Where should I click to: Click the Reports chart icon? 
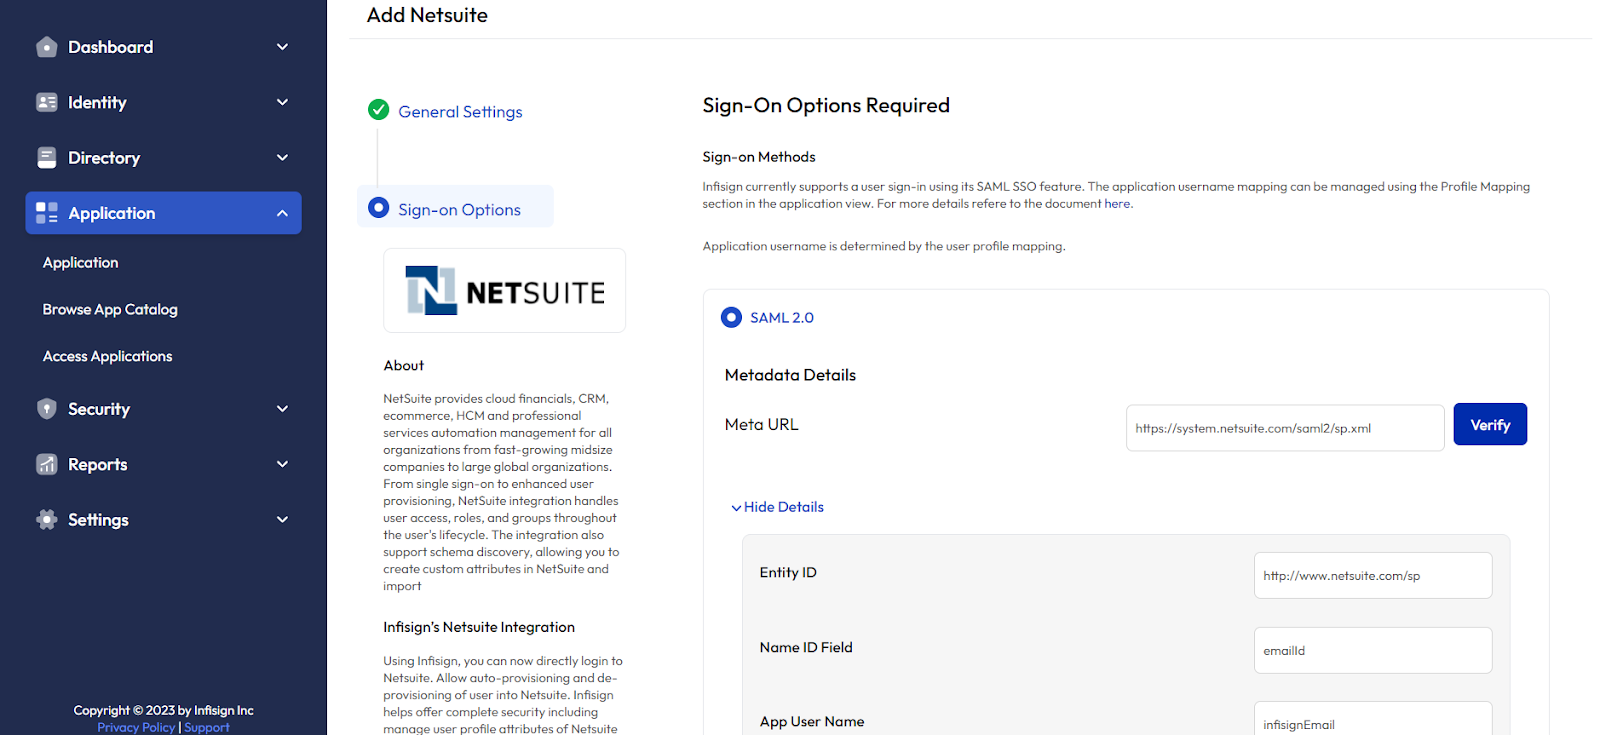click(x=46, y=464)
